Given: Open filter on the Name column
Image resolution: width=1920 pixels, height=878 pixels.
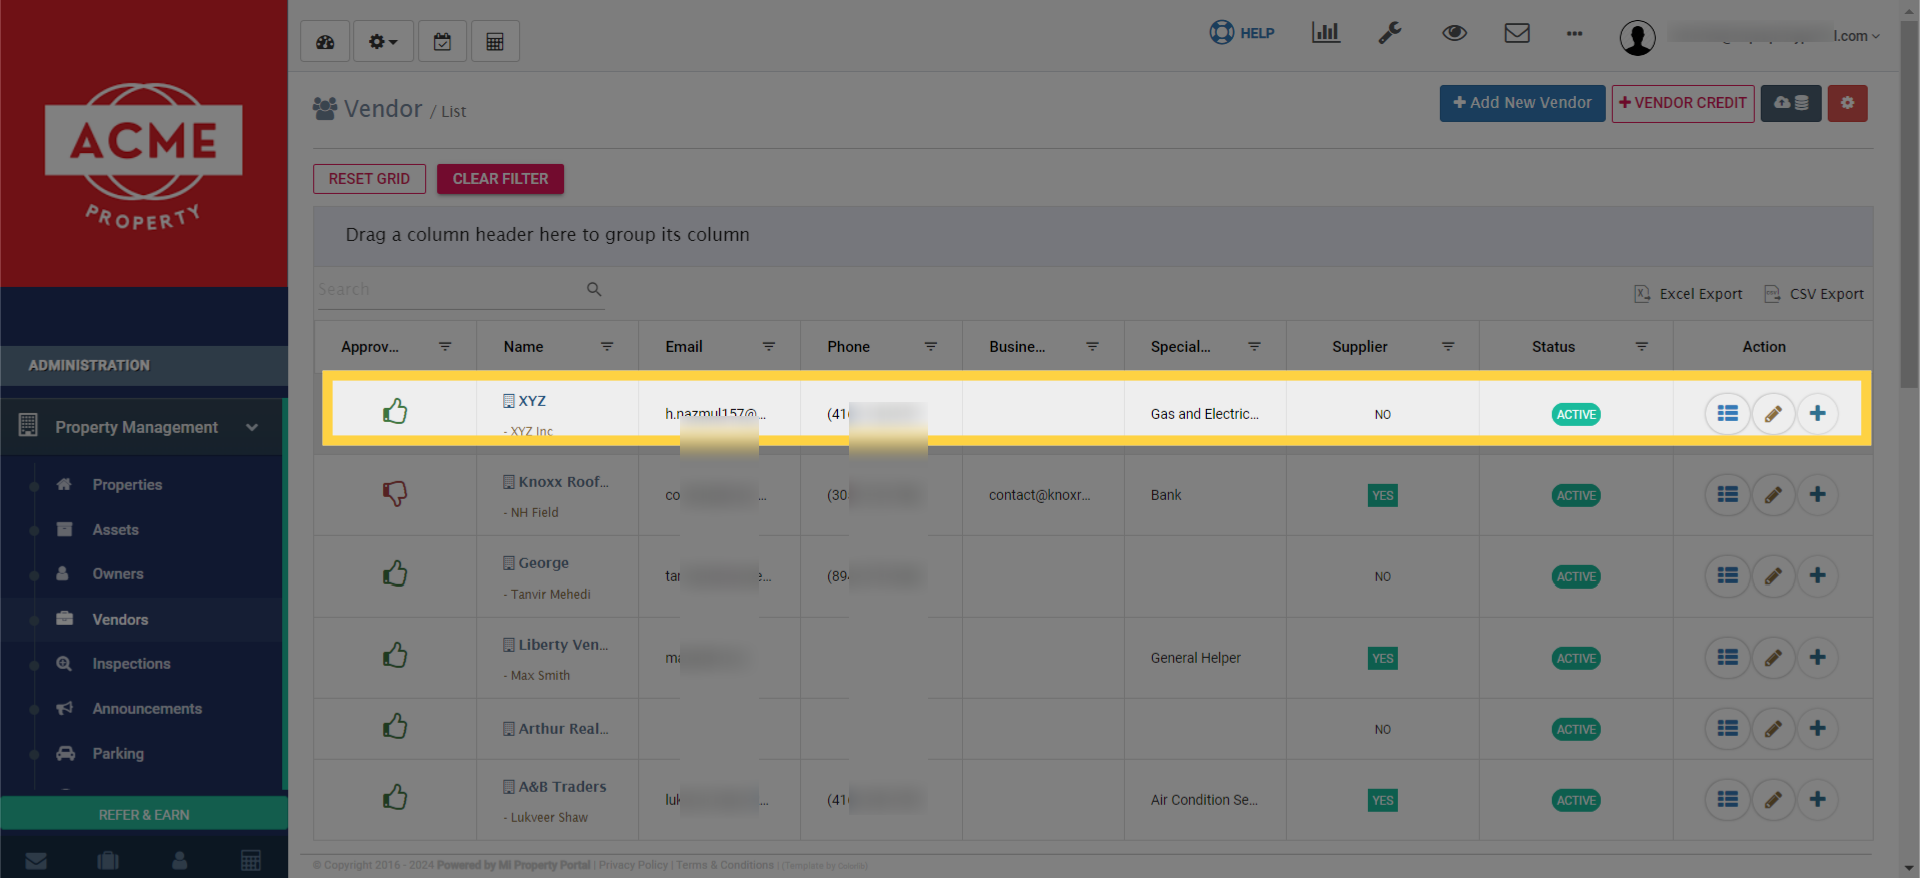Looking at the screenshot, I should pos(607,347).
